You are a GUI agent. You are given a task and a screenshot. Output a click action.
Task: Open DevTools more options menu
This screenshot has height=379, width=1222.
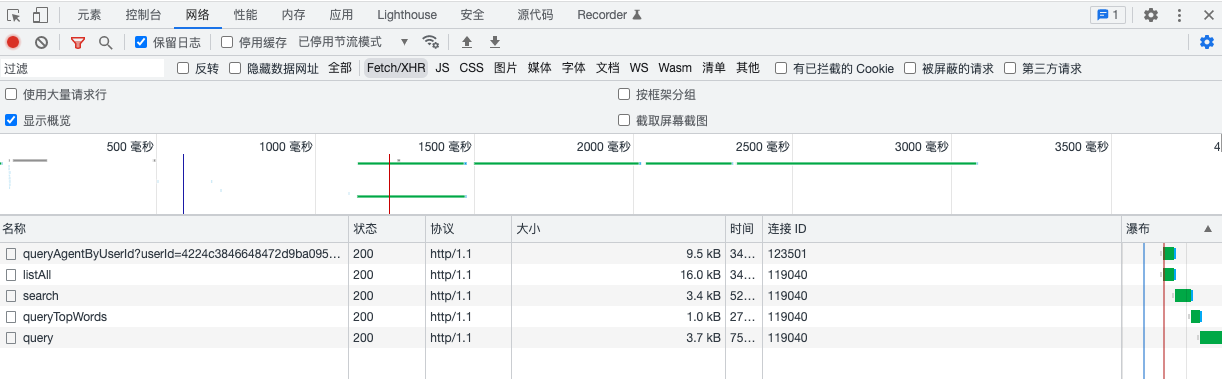[1180, 15]
